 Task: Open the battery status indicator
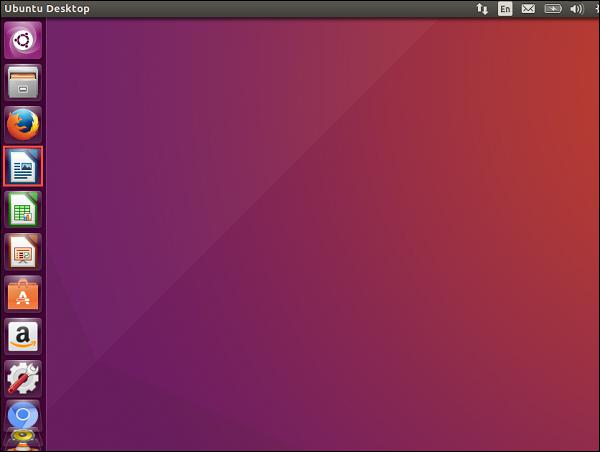click(x=553, y=9)
